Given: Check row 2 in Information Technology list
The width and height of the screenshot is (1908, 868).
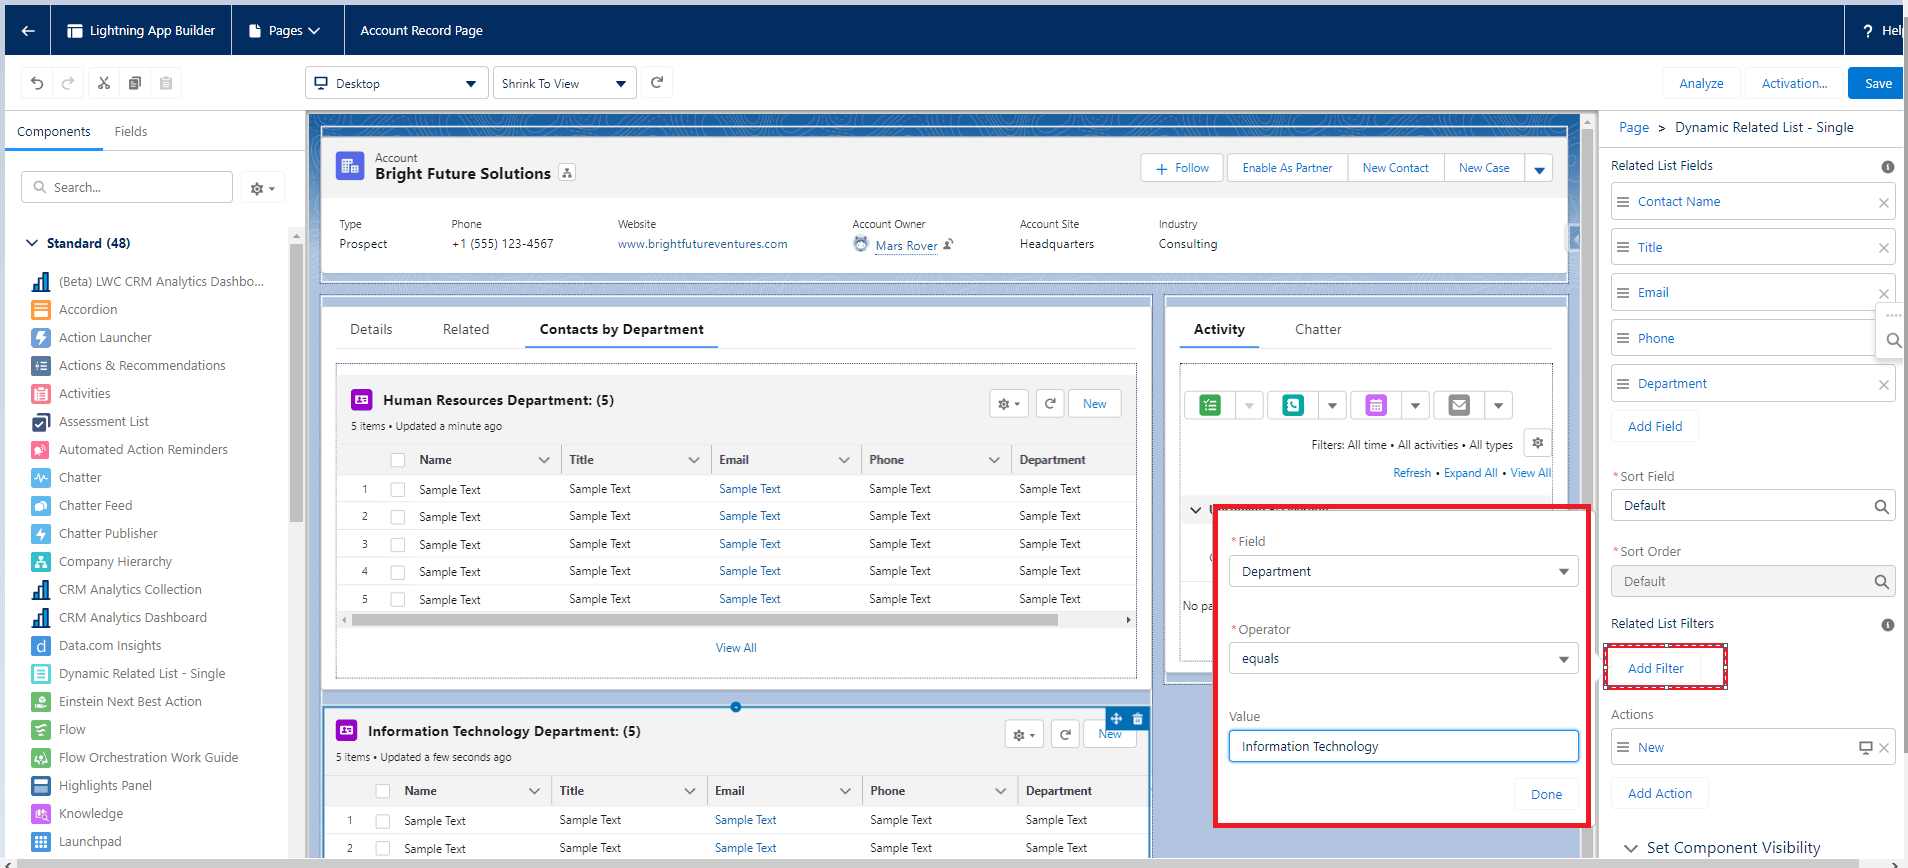Looking at the screenshot, I should coord(383,849).
